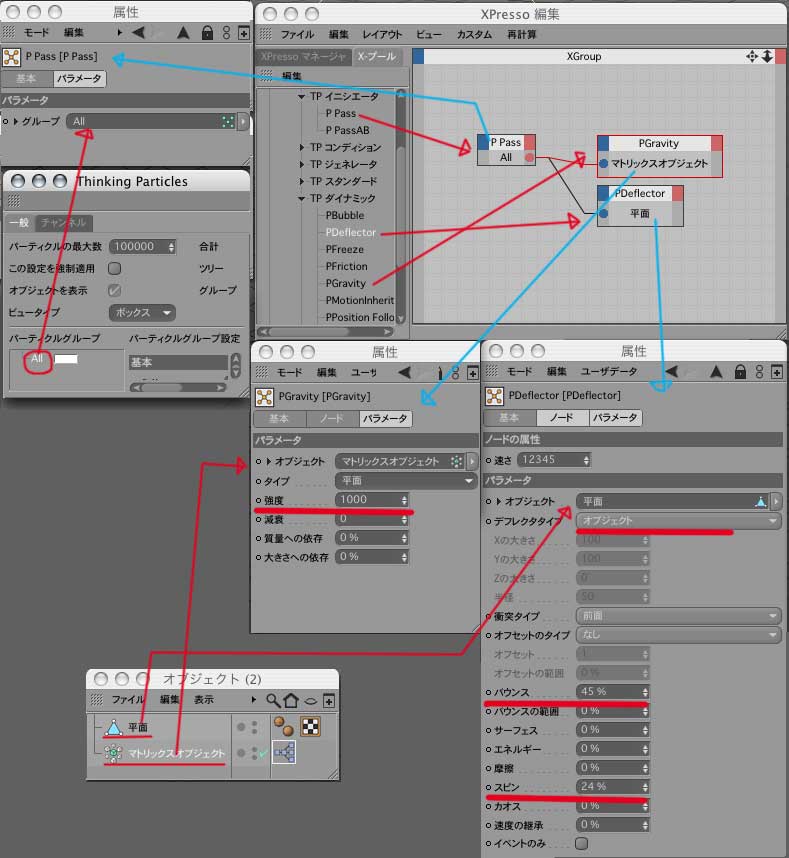Click the 平面 plane object icon
The image size is (789, 858).
tap(113, 728)
